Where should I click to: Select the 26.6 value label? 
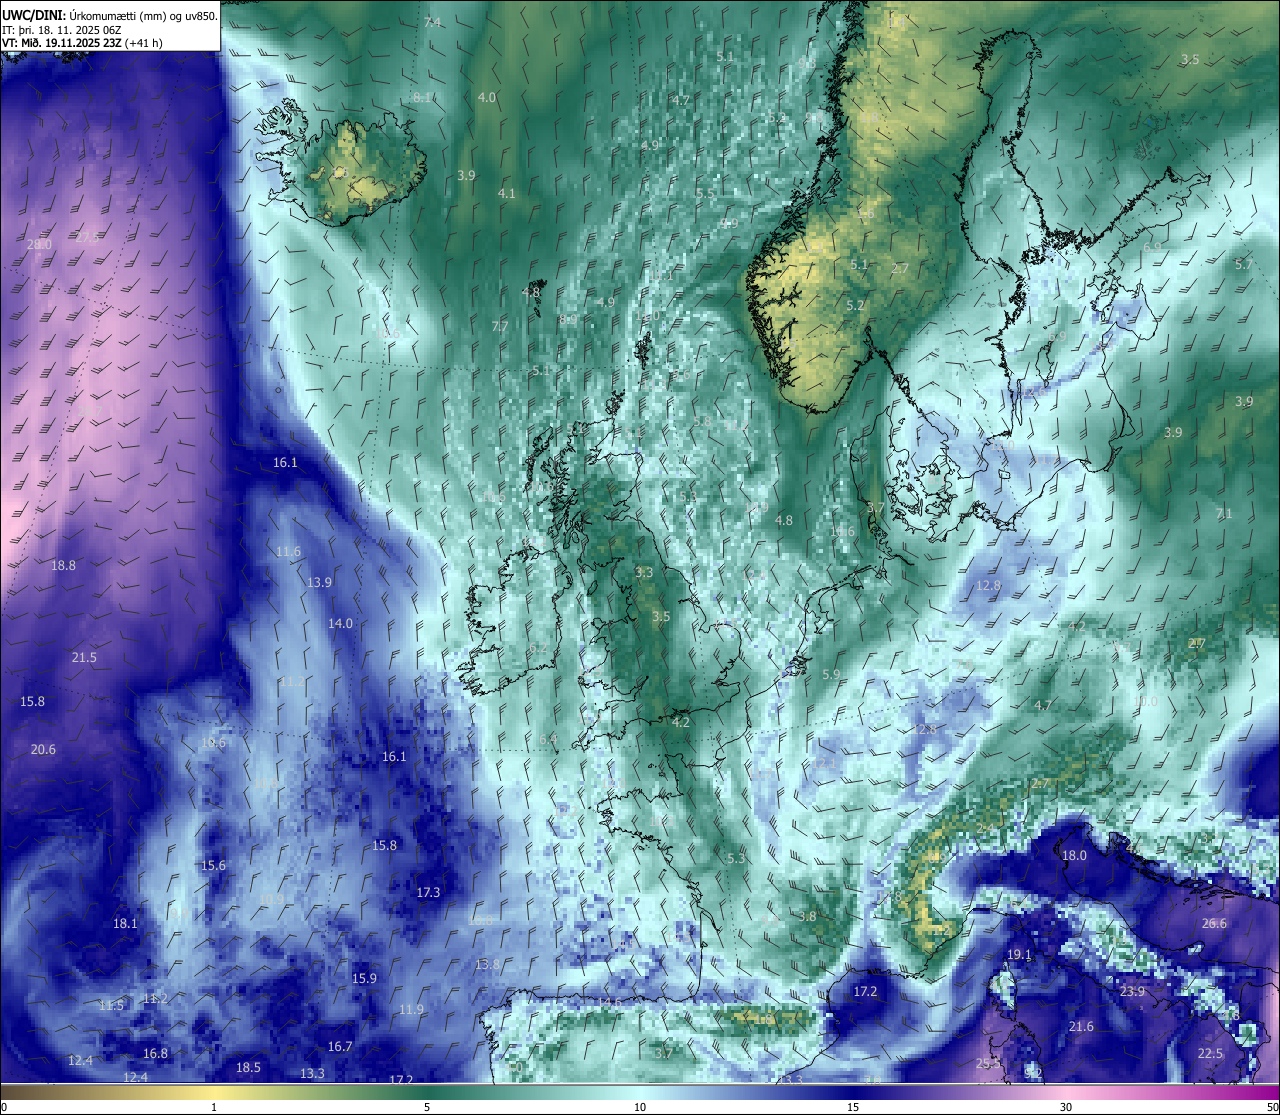tap(1214, 923)
